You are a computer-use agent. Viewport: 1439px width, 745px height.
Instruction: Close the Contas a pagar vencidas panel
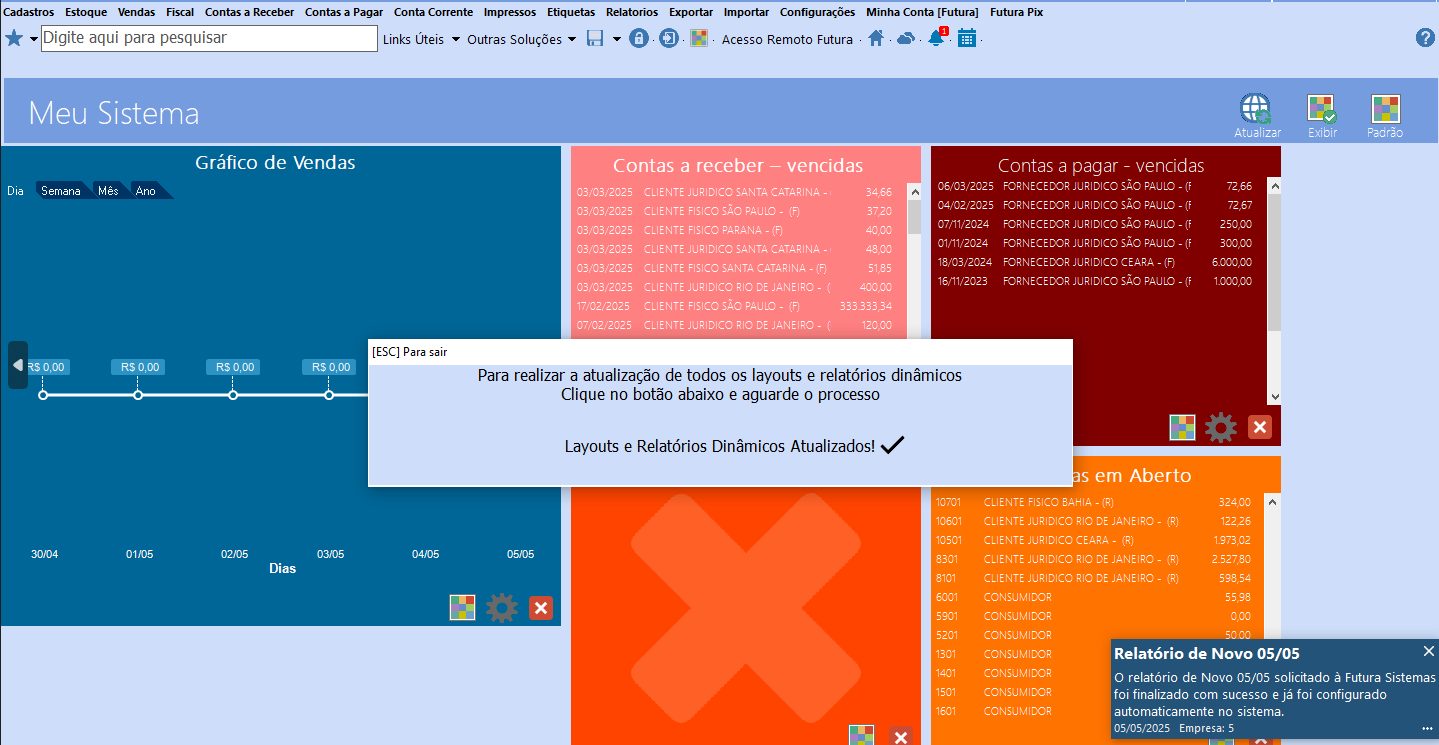pyautogui.click(x=1260, y=428)
